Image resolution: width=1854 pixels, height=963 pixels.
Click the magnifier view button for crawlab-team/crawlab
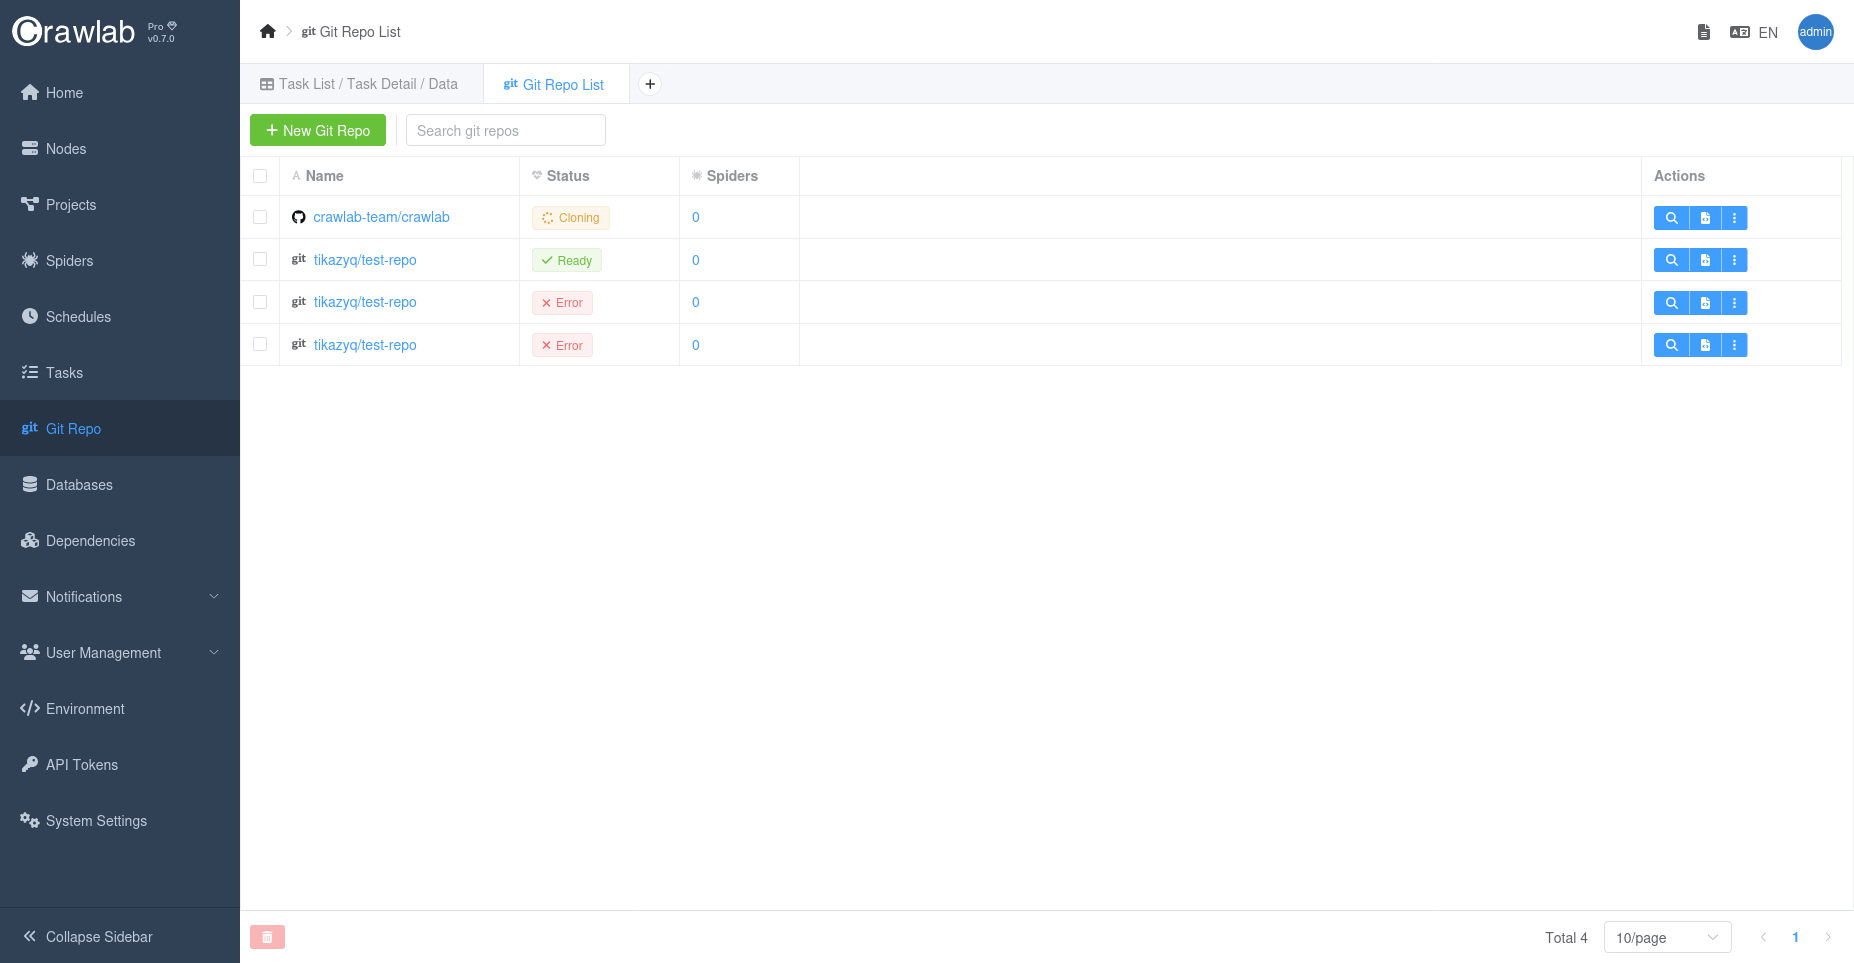pyautogui.click(x=1671, y=218)
